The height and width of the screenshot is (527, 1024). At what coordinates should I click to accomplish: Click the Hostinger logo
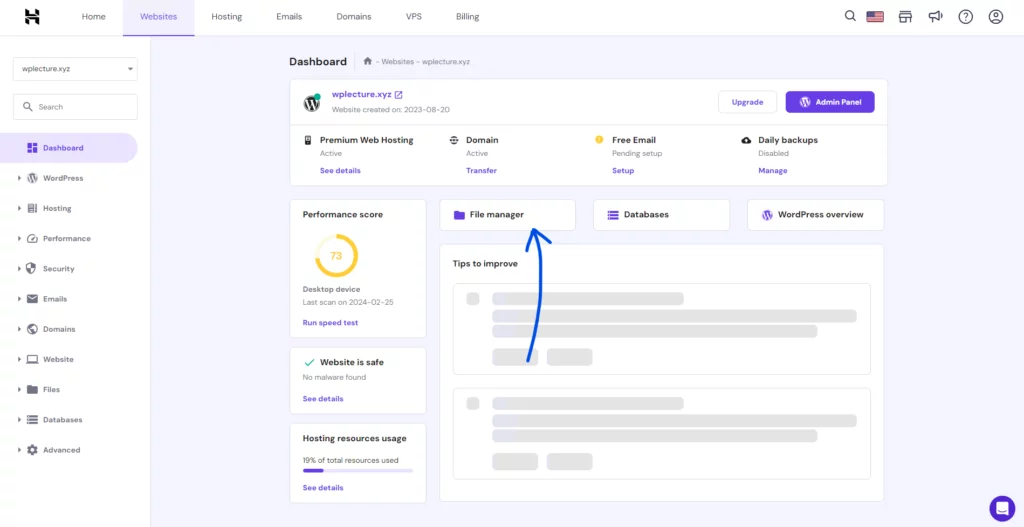(x=32, y=17)
